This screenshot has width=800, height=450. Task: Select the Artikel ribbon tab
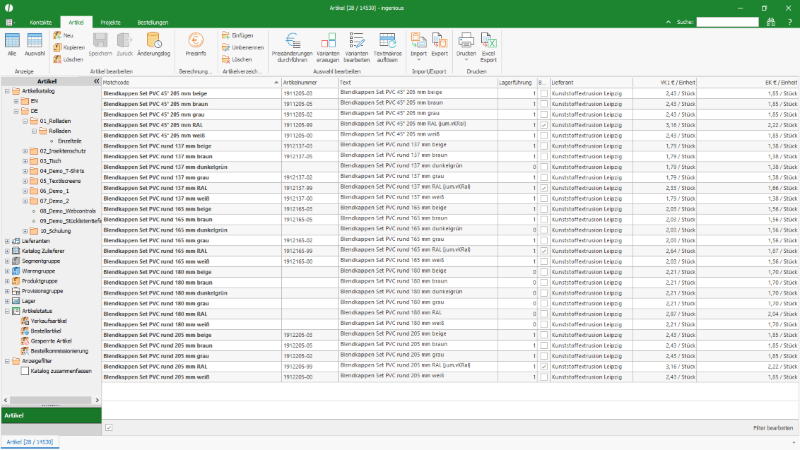coord(76,22)
